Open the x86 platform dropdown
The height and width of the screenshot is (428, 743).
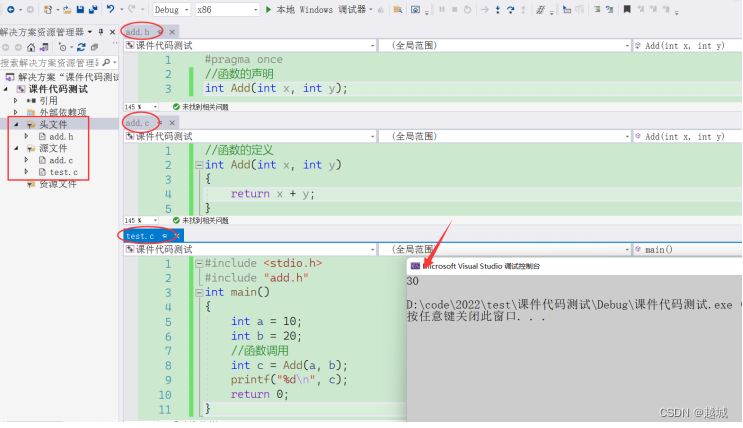point(227,9)
